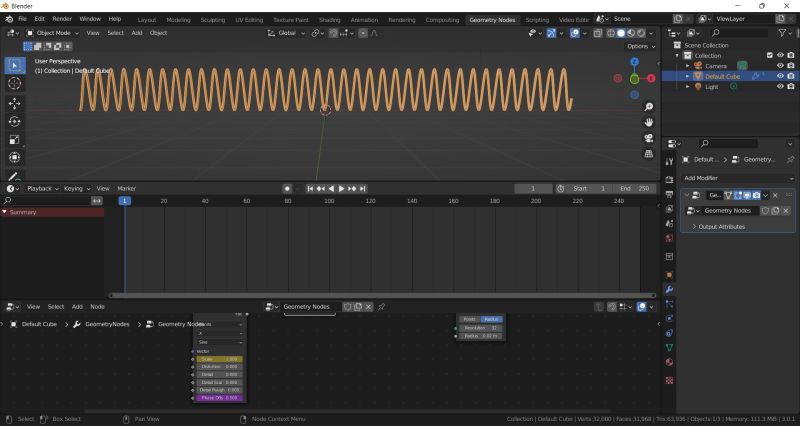Expand the Light item in outliner

click(x=687, y=87)
